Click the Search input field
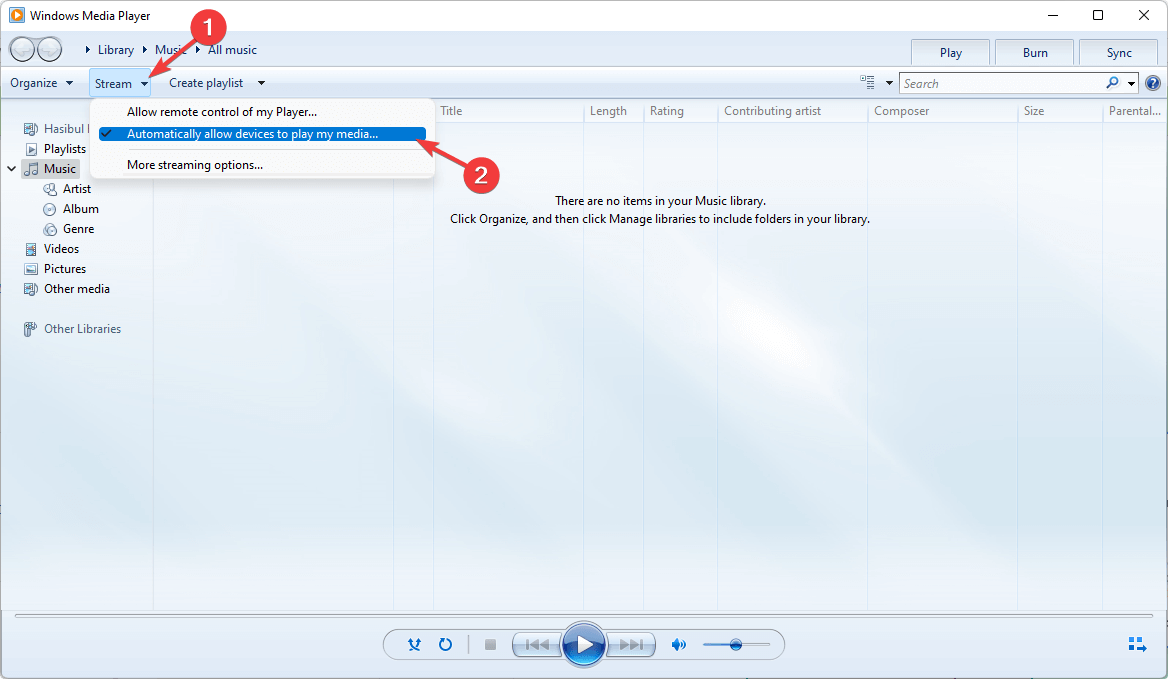This screenshot has width=1168, height=679. point(1001,83)
